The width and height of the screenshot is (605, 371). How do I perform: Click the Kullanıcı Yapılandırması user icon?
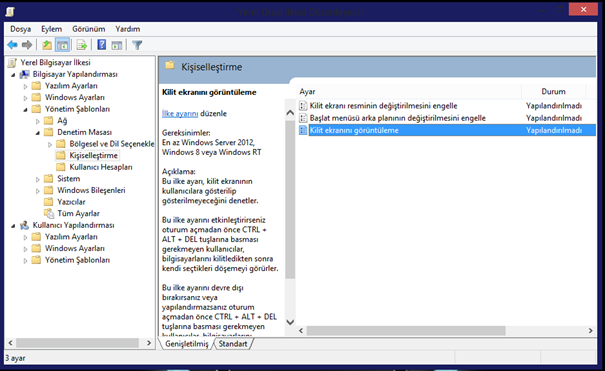(x=25, y=225)
